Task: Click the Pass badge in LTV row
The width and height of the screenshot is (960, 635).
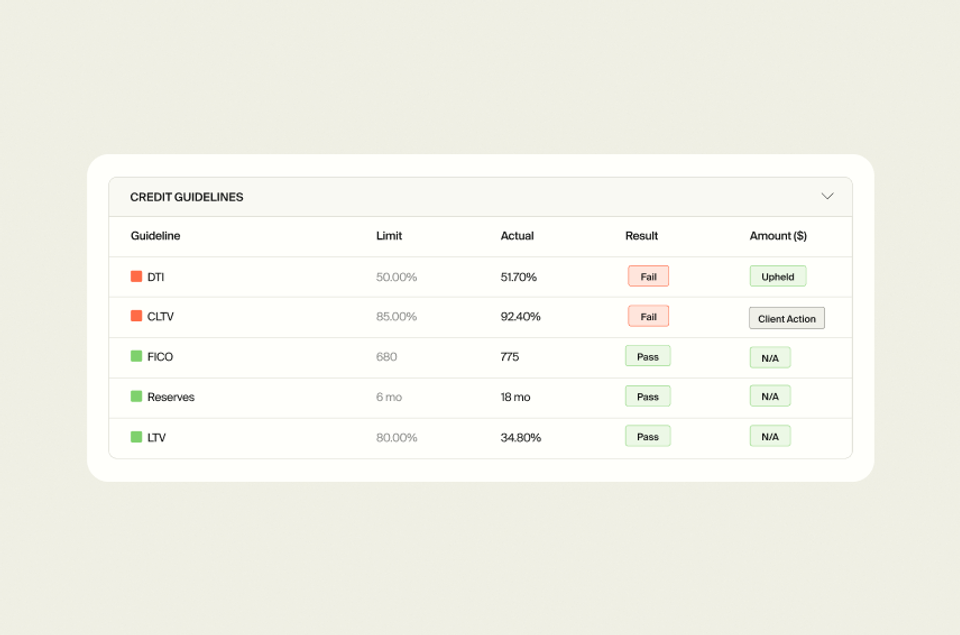Action: (648, 437)
